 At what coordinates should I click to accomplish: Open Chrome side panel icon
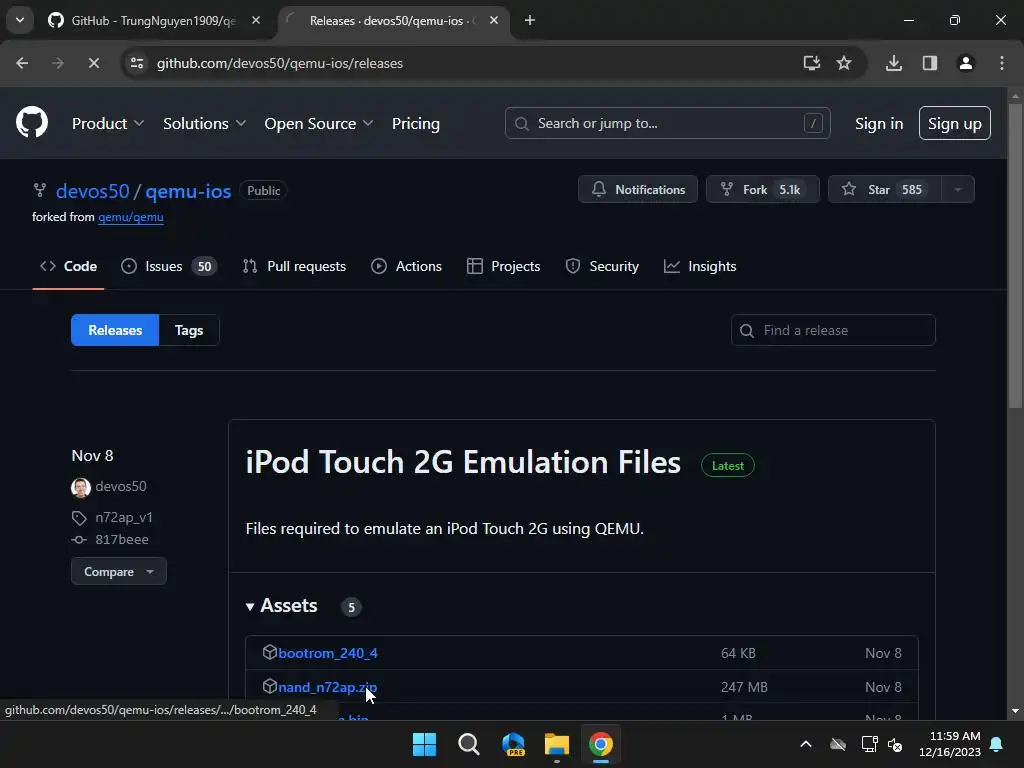click(x=929, y=63)
